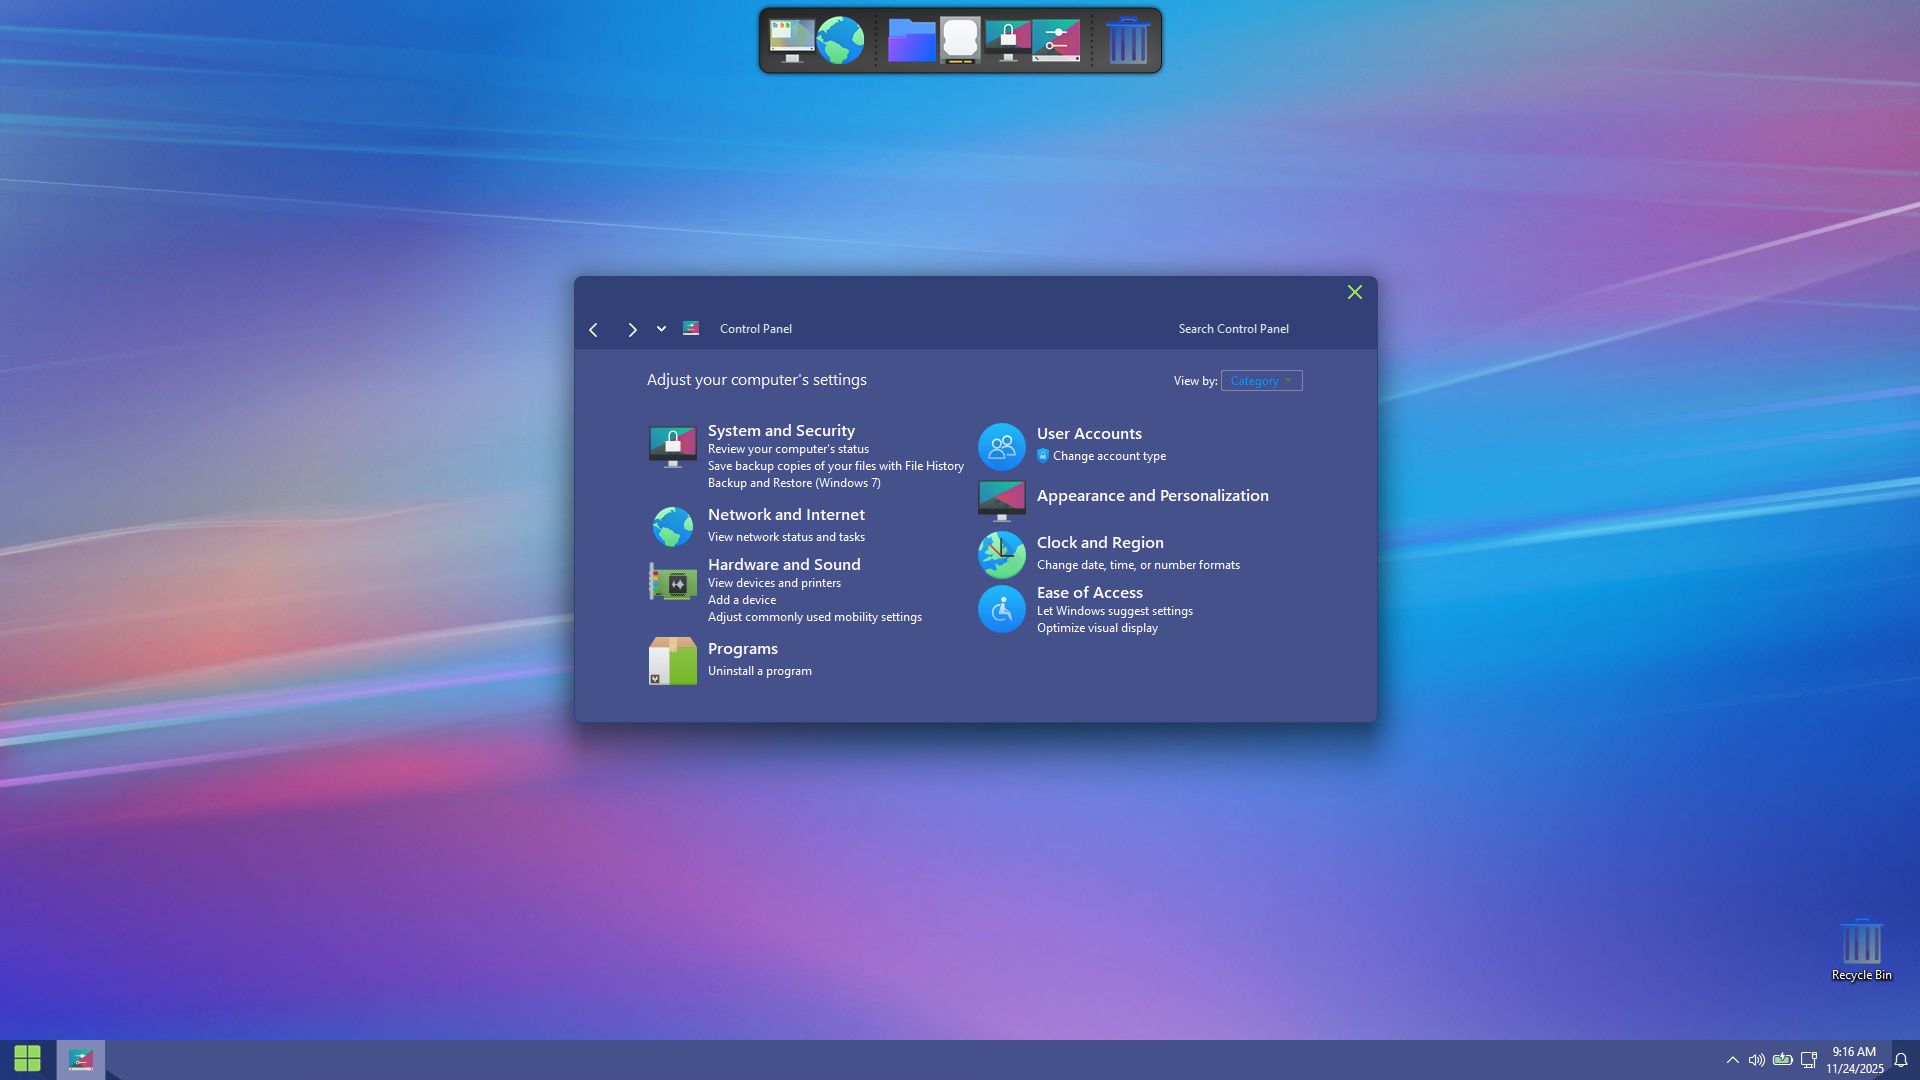1920x1080 pixels.
Task: Click the Hardware and Sound card icon
Action: tap(672, 582)
